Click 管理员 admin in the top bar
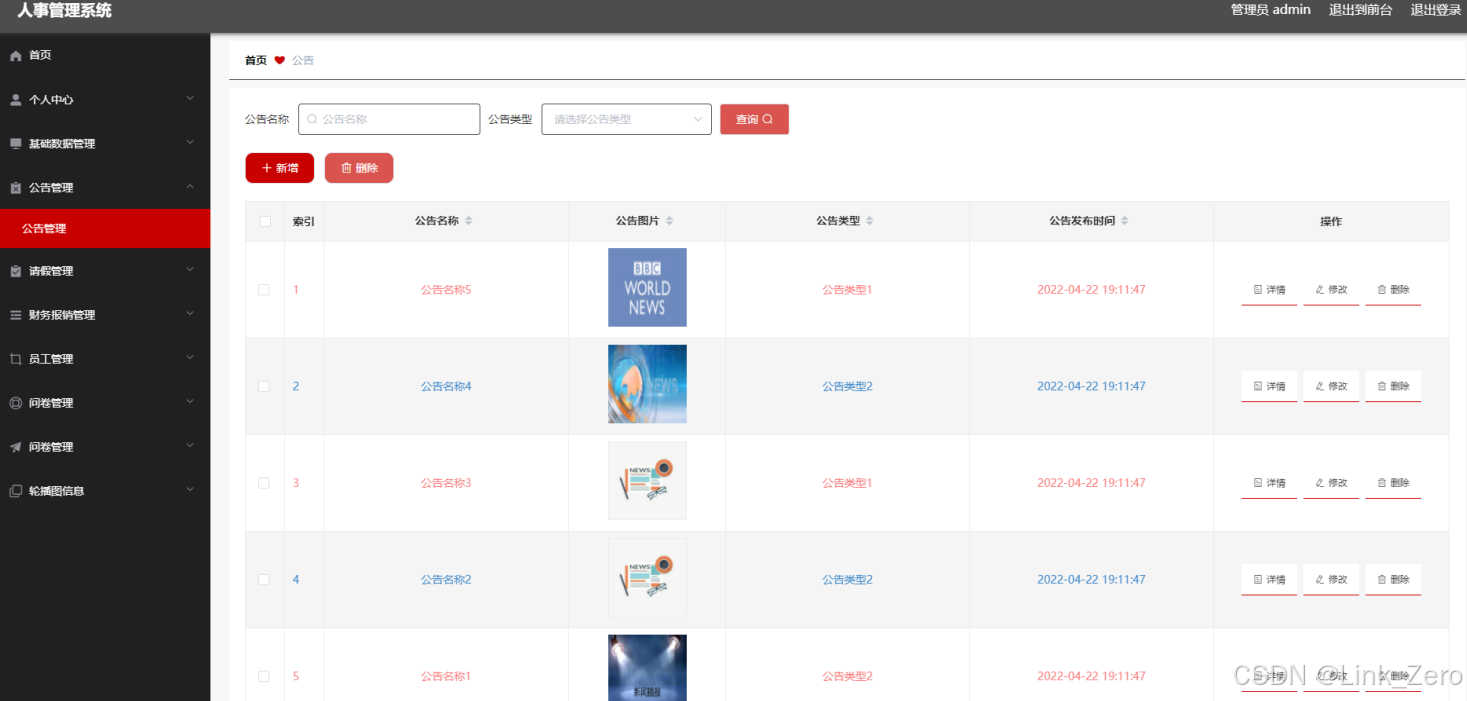Screen dimensions: 1467x701 1270,10
